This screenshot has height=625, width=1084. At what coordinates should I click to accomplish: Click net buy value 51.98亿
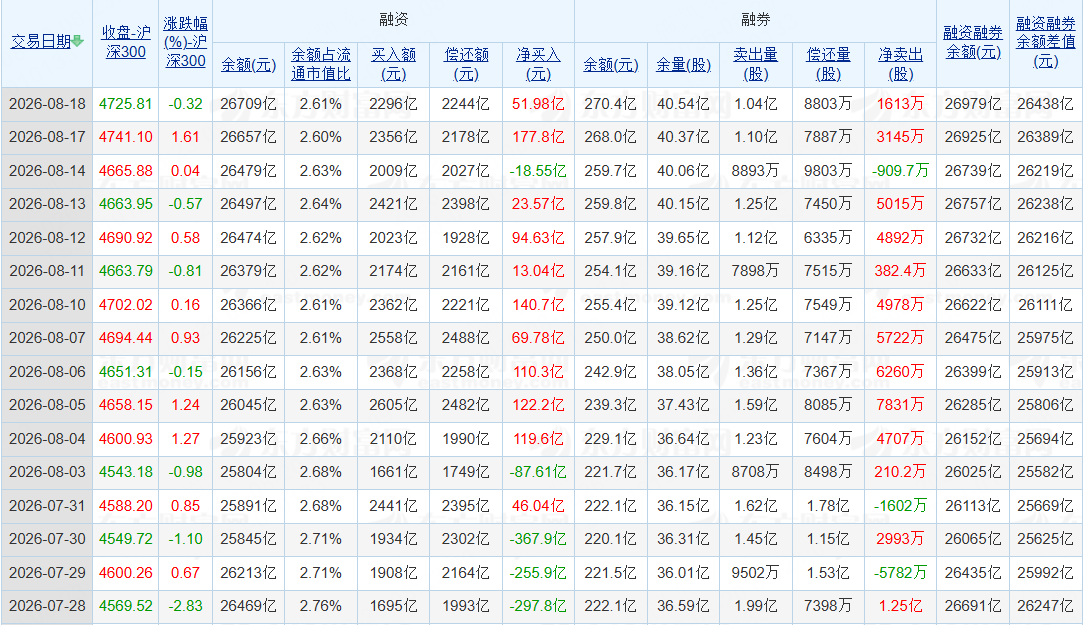pos(539,104)
